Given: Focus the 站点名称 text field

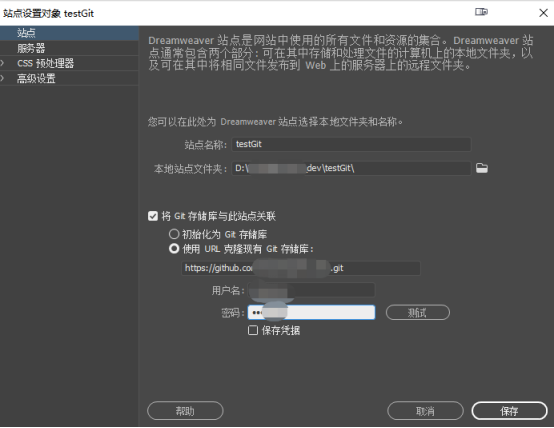Looking at the screenshot, I should tap(351, 144).
